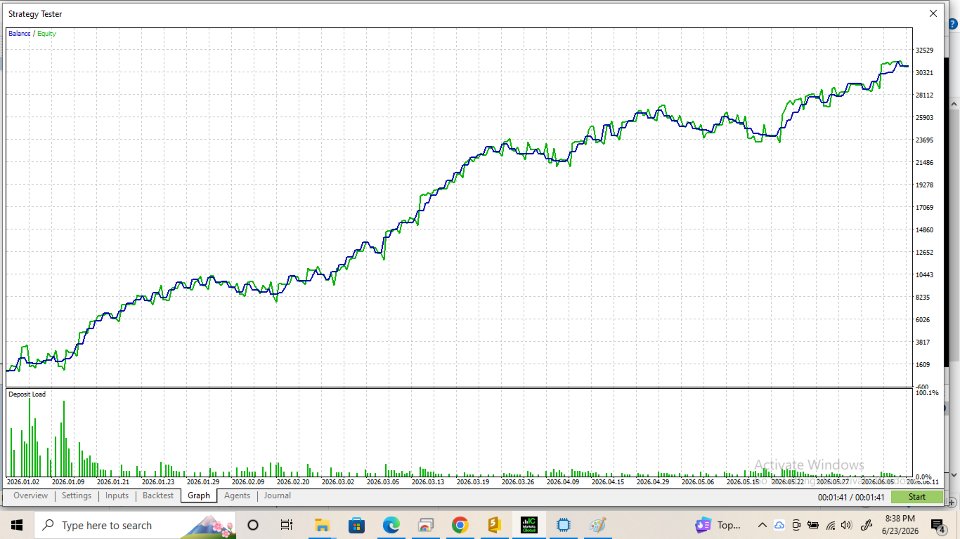The width and height of the screenshot is (960, 539).
Task: Show hidden system tray icons
Action: pyautogui.click(x=762, y=525)
